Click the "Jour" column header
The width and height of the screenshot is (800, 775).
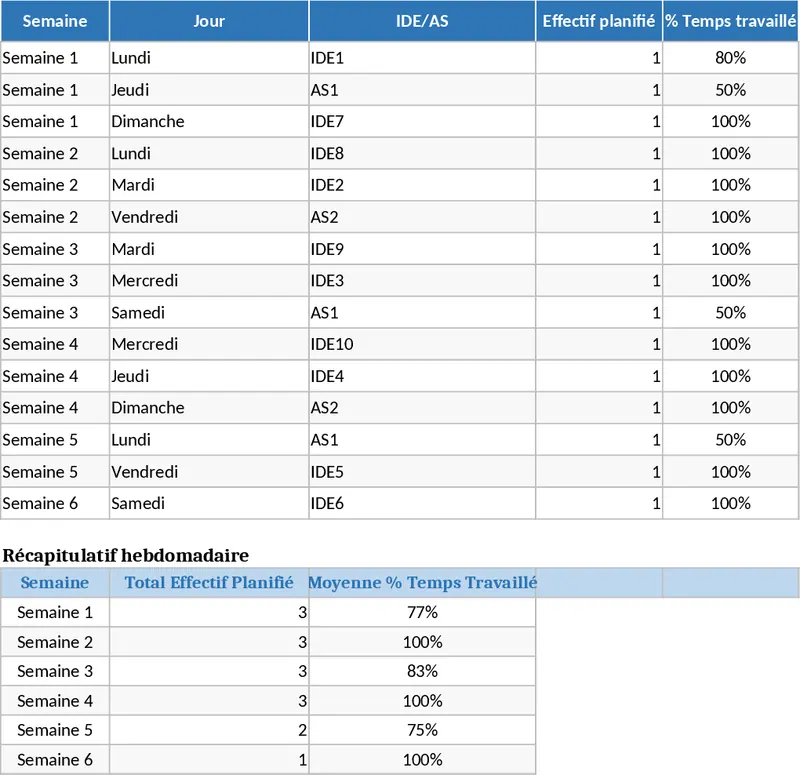point(209,21)
